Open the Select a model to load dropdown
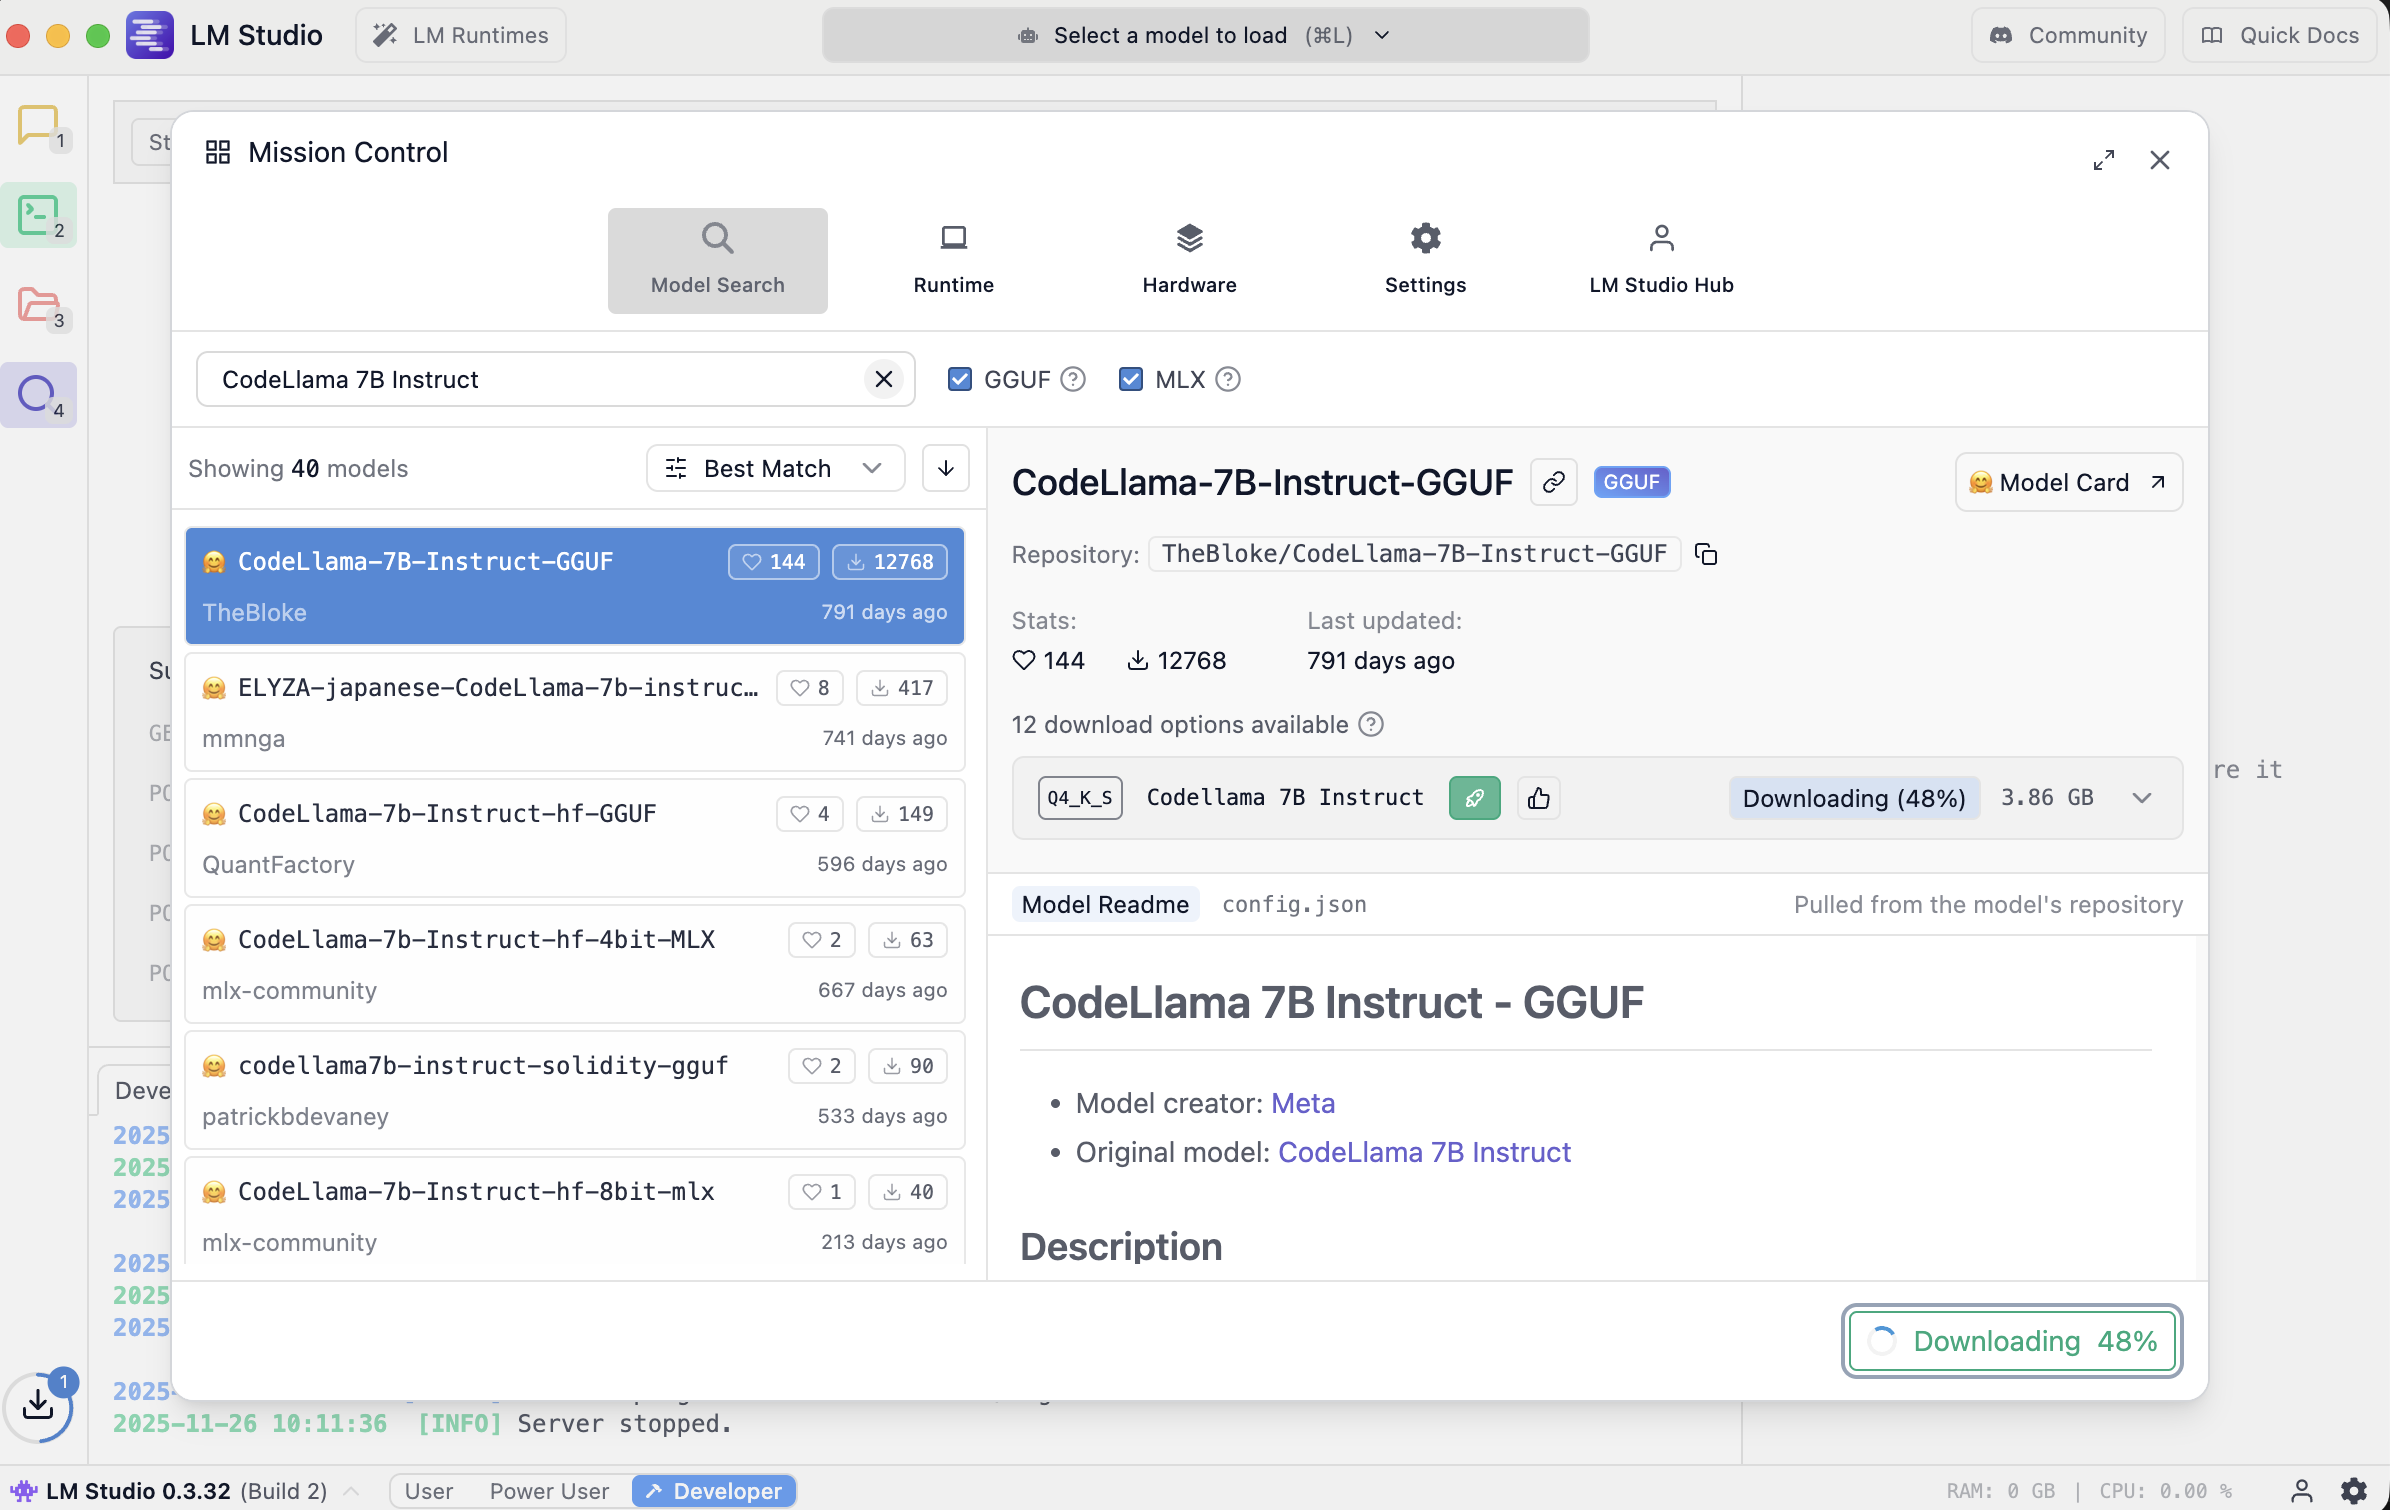2390x1510 pixels. tap(1205, 35)
